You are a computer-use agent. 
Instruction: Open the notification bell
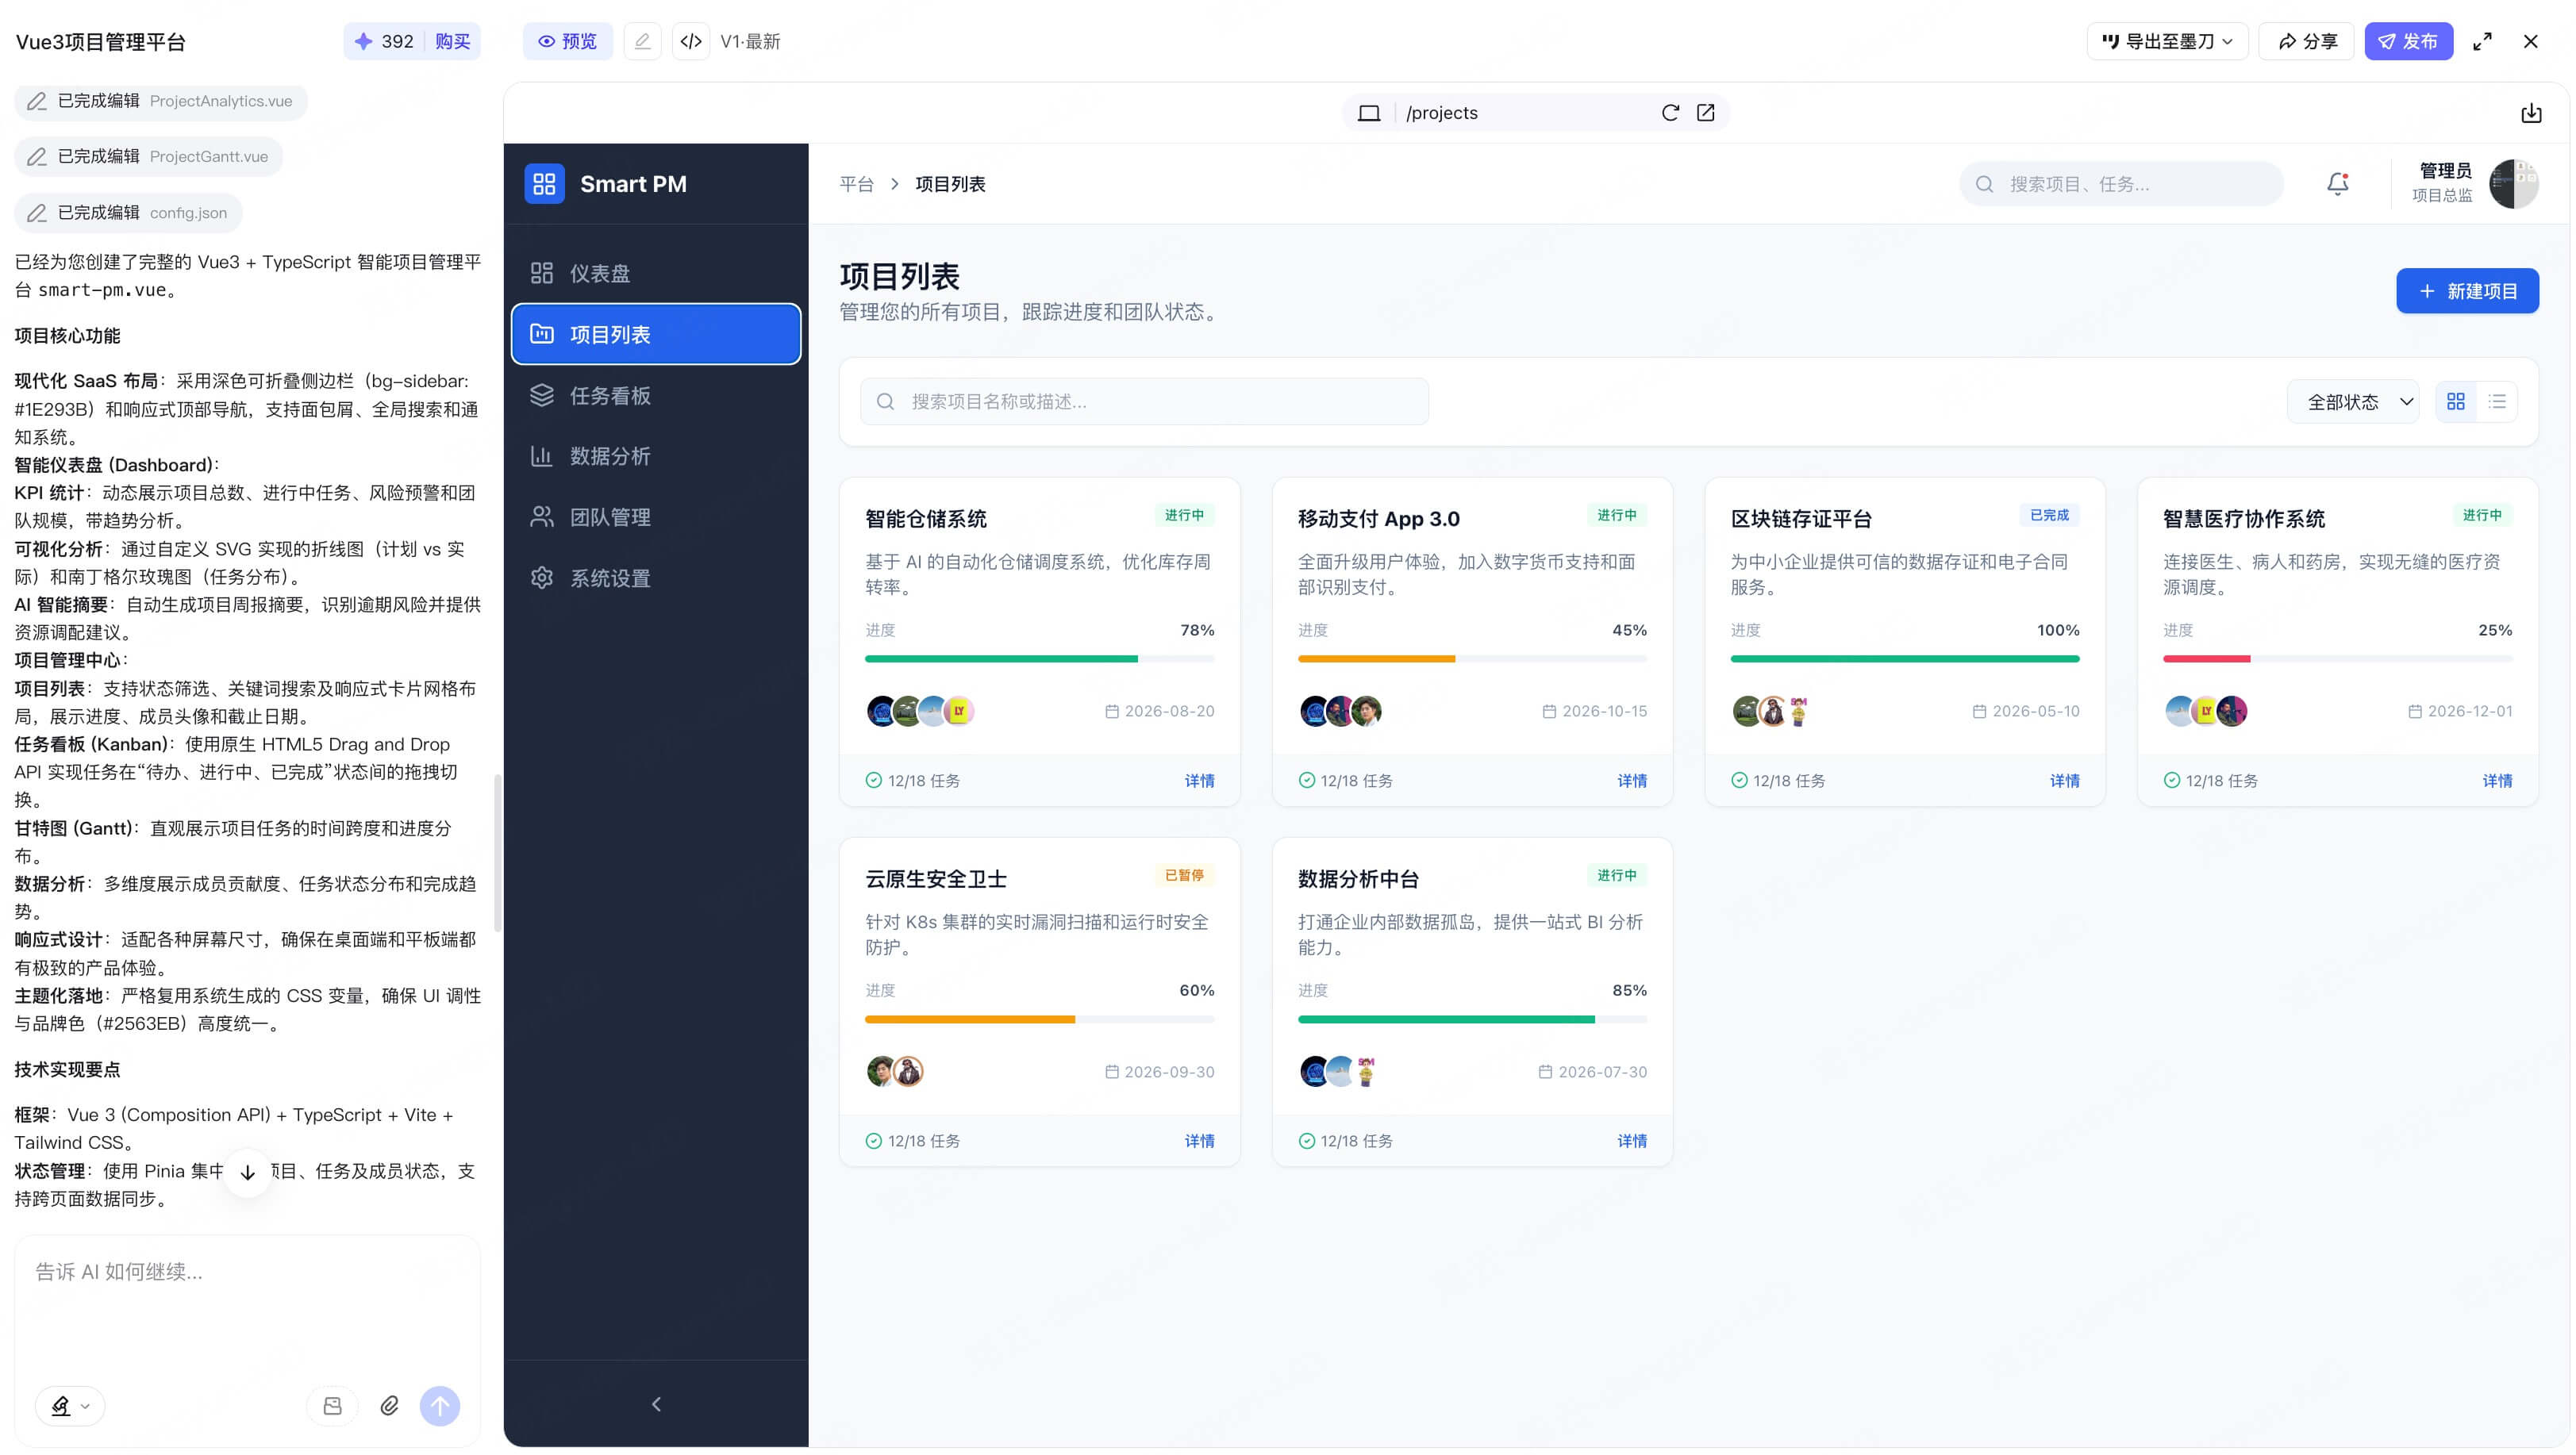[x=2337, y=183]
